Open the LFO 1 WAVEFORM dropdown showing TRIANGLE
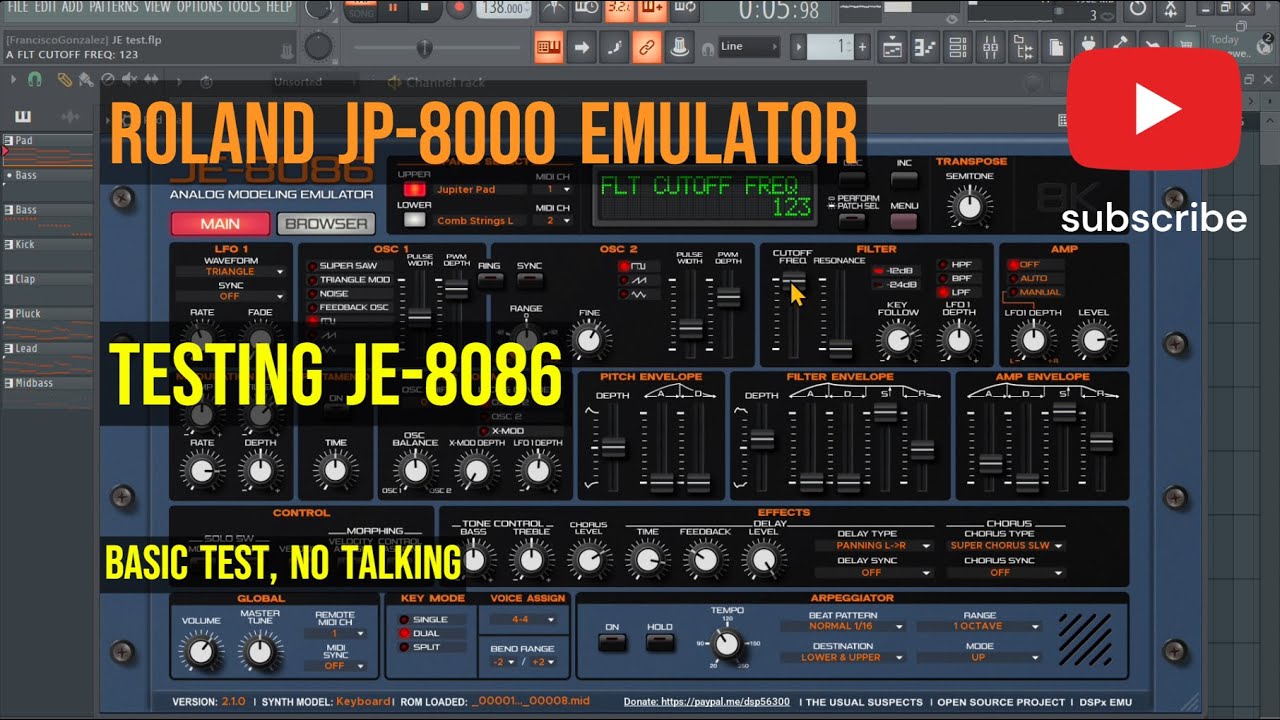Viewport: 1280px width, 720px height. [x=231, y=271]
